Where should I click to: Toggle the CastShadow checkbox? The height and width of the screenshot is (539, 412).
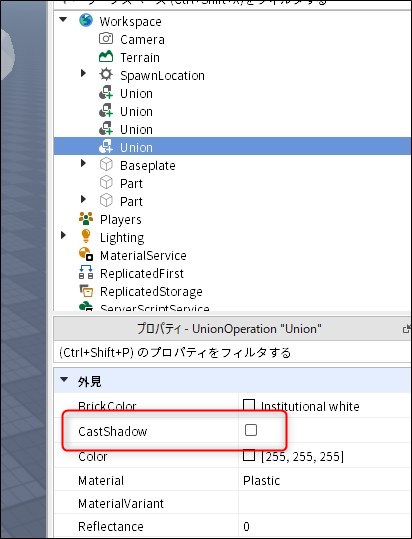tap(250, 430)
